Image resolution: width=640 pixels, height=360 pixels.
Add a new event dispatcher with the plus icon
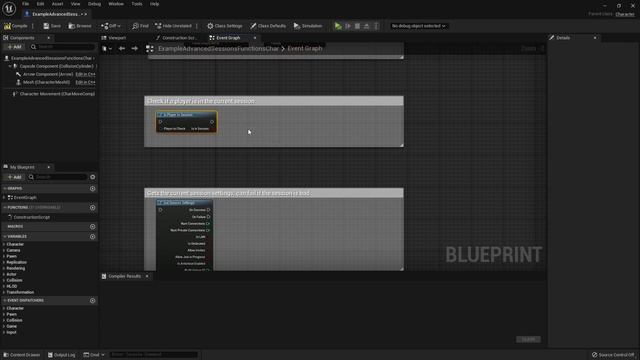tap(93, 301)
